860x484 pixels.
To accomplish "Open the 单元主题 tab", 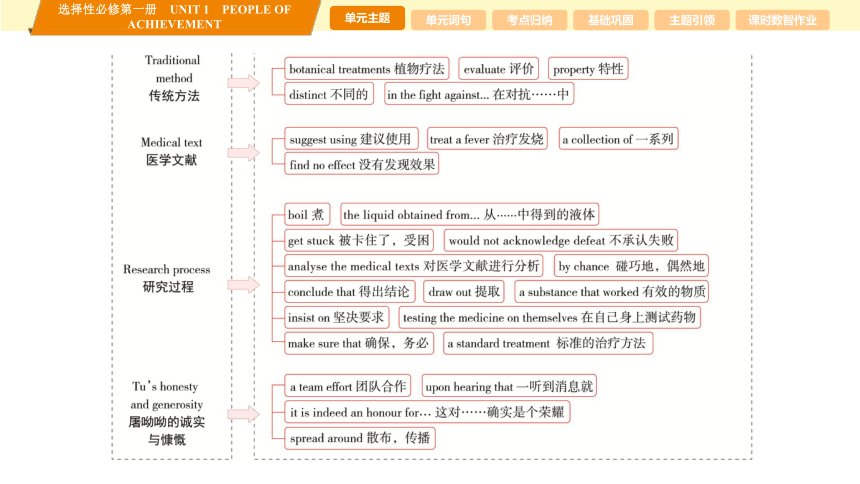I will click(367, 18).
